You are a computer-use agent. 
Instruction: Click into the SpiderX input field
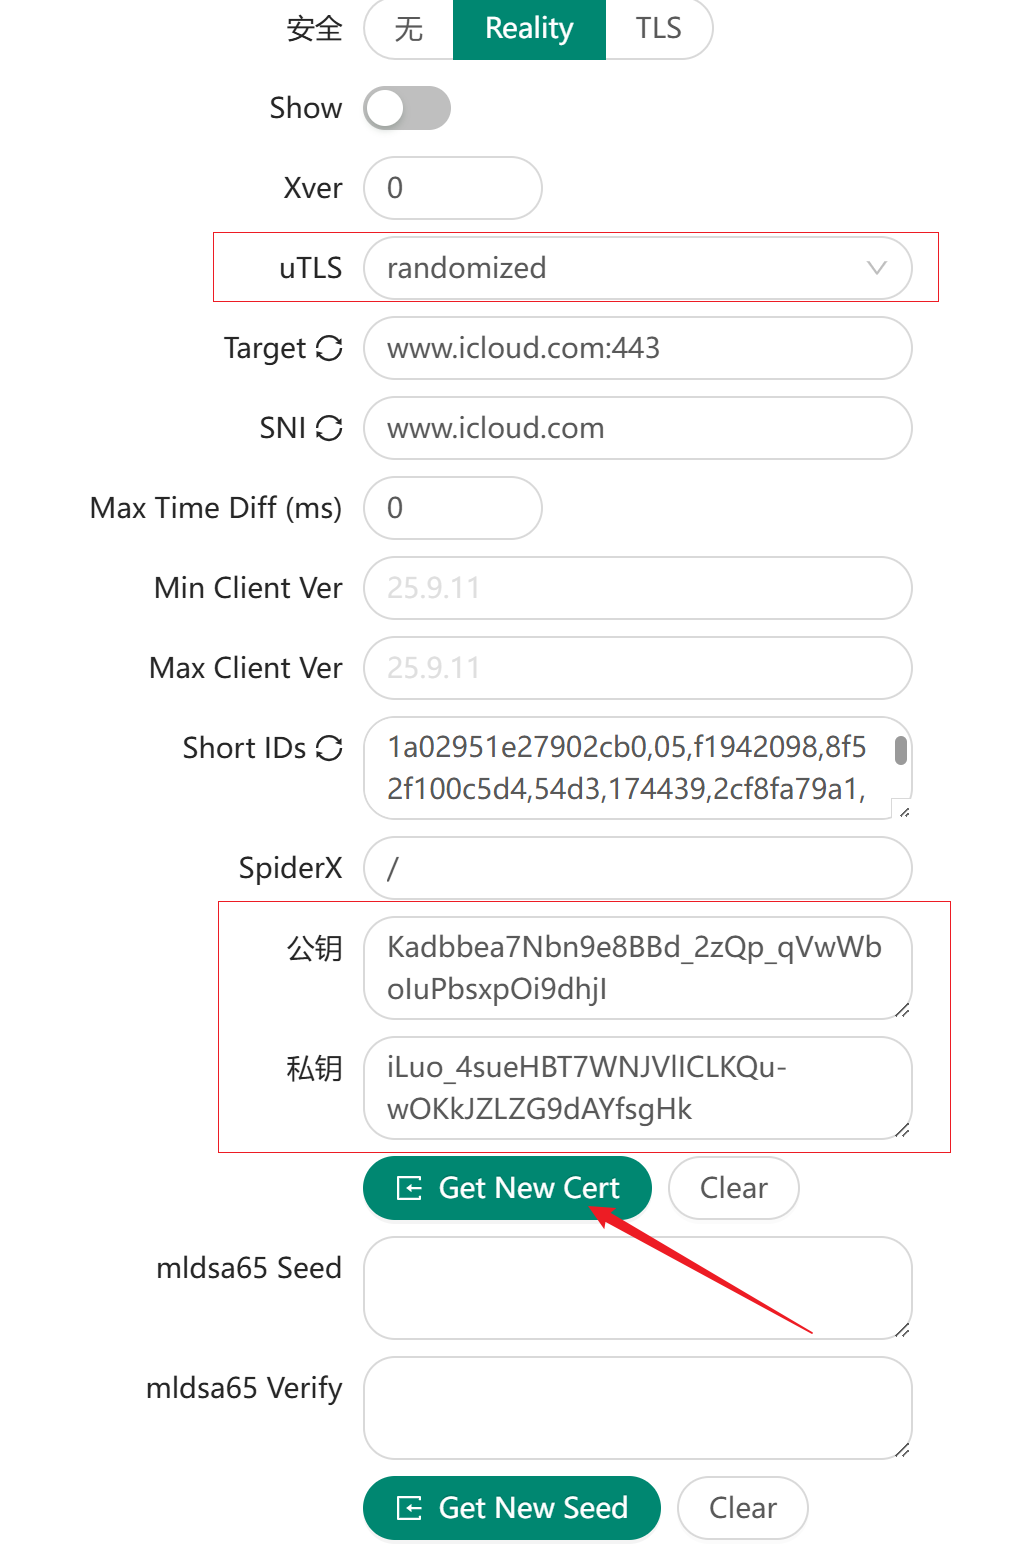coord(637,868)
